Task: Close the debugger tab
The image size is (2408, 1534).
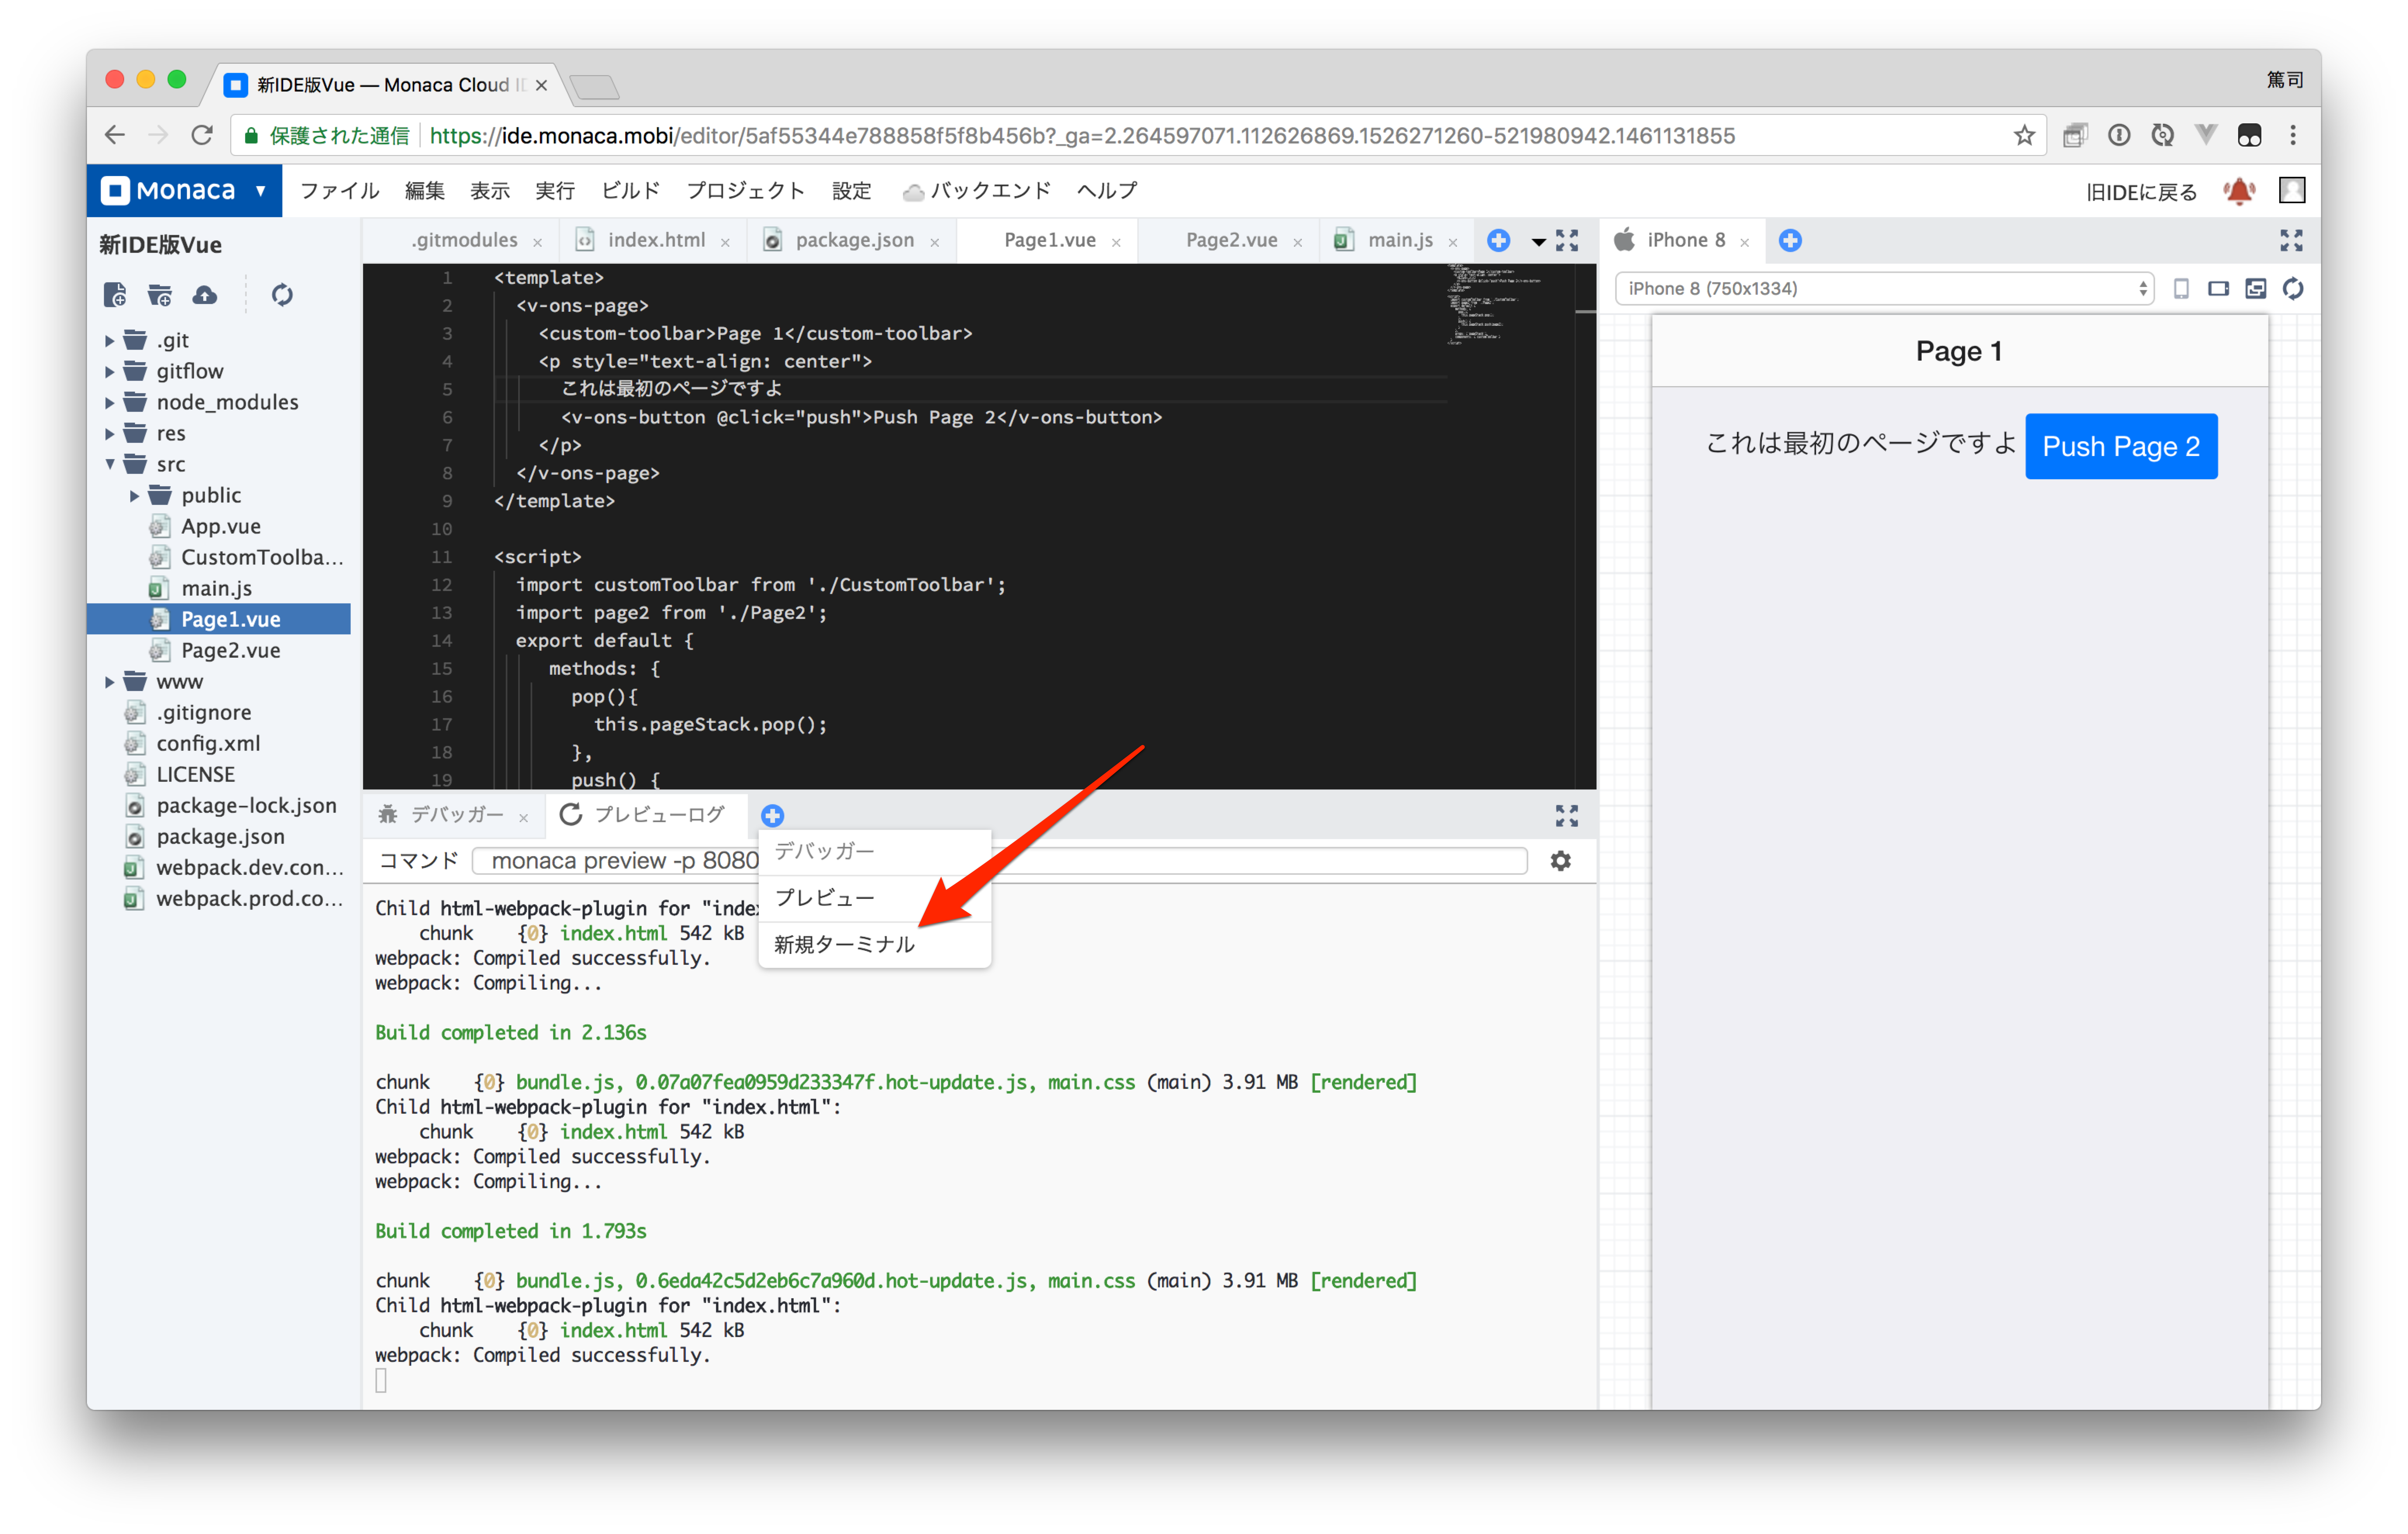Action: tap(523, 818)
